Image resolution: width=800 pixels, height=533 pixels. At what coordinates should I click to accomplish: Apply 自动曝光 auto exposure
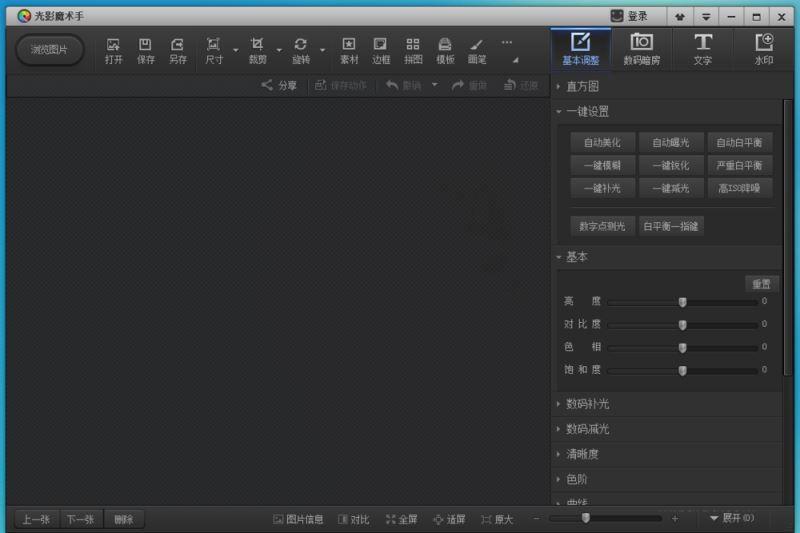tap(671, 142)
